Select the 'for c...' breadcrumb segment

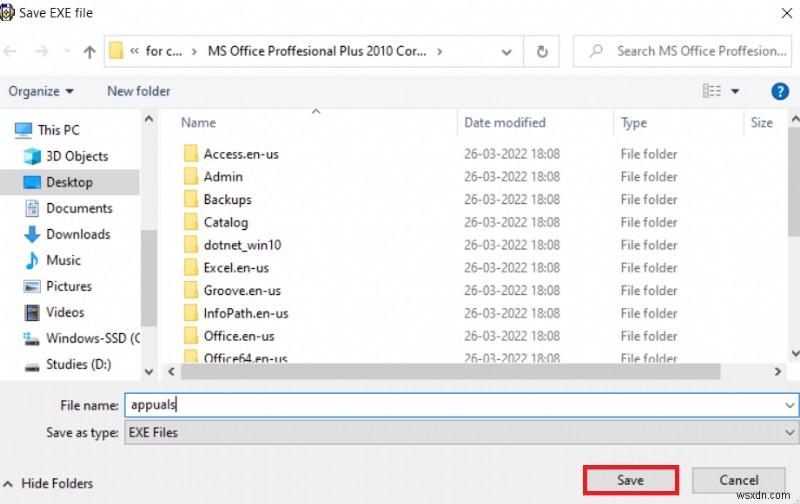coord(163,51)
